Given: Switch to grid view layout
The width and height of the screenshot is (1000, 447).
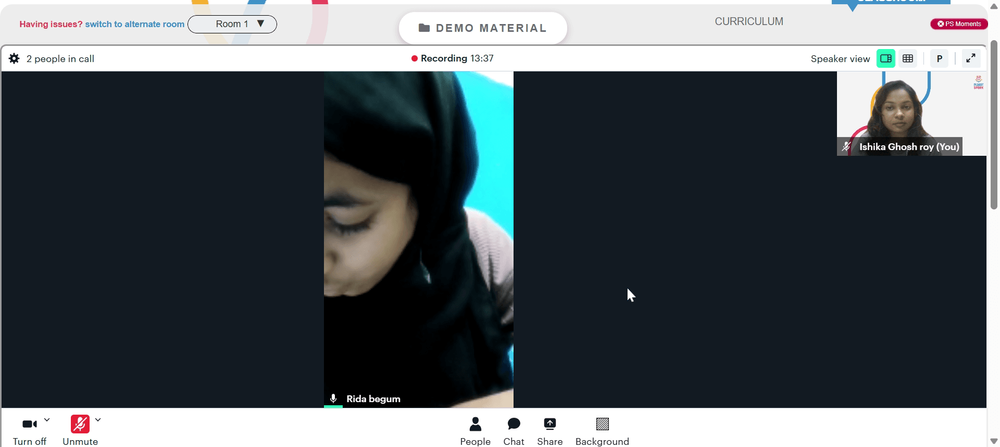Looking at the screenshot, I should [908, 59].
